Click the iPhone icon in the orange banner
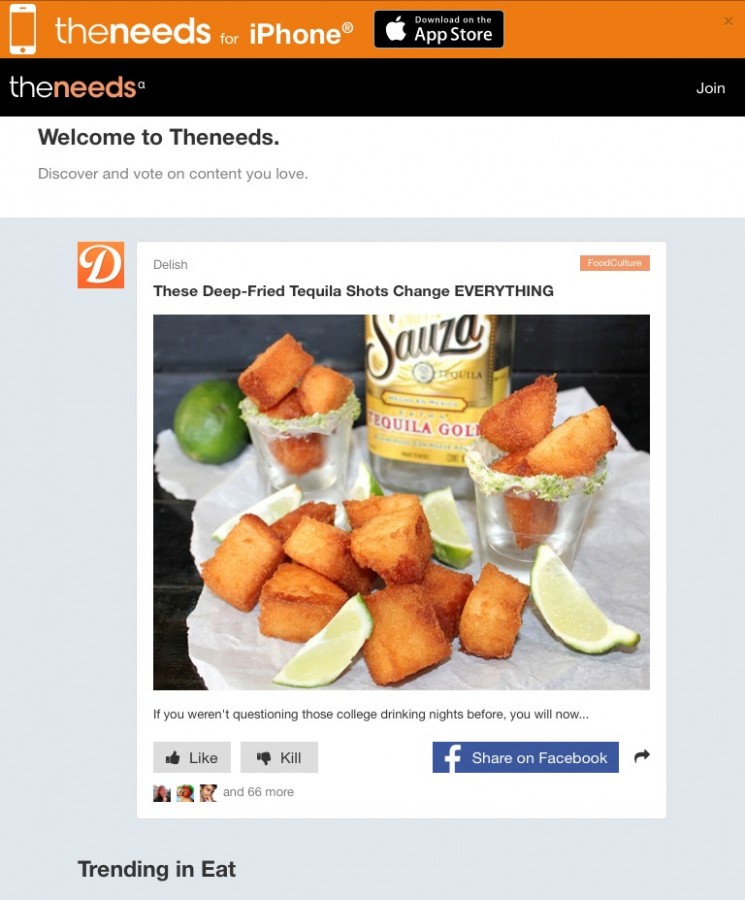The image size is (745, 900). coord(23,29)
